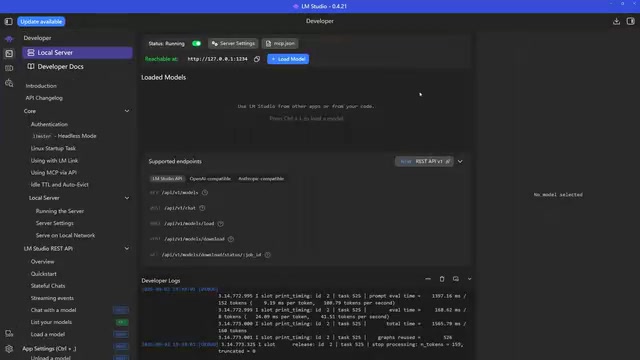Click info icon beside /api/v1/chat
The image size is (640, 360).
(x=202, y=208)
